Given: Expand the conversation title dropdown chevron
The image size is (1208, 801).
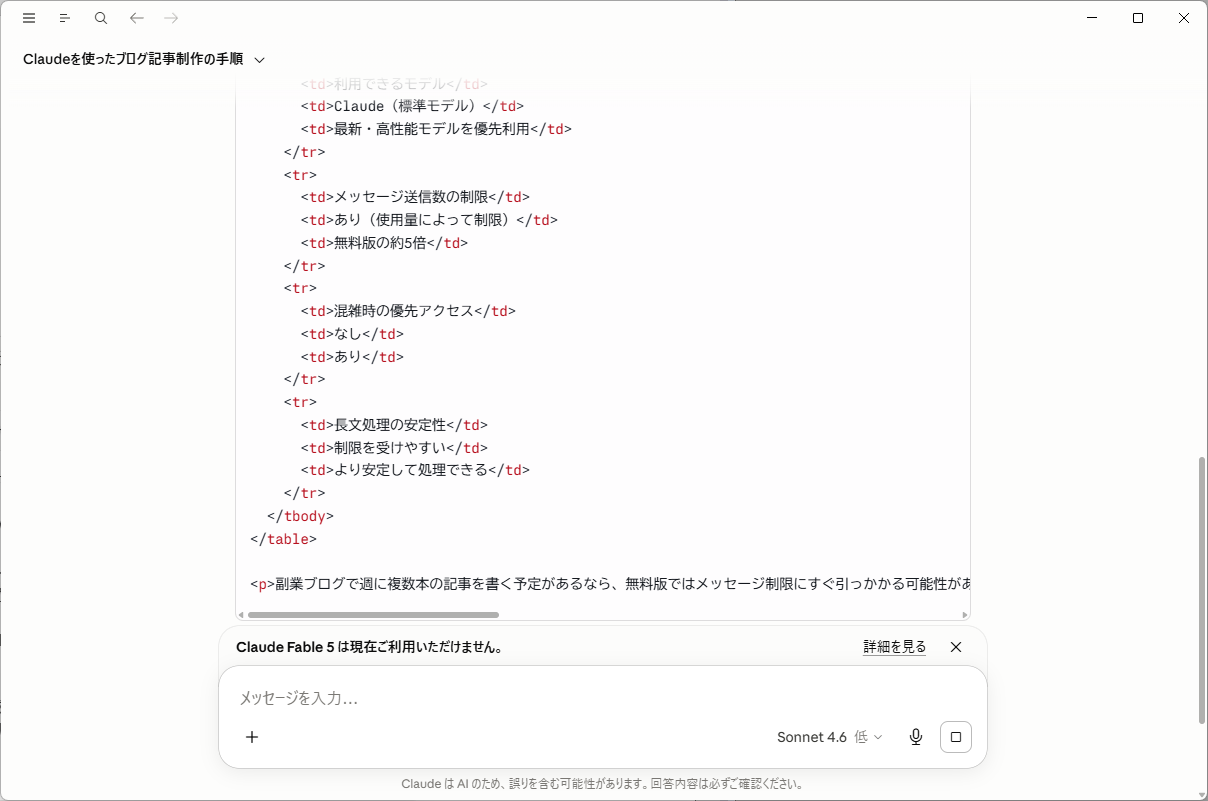Looking at the screenshot, I should coord(260,60).
